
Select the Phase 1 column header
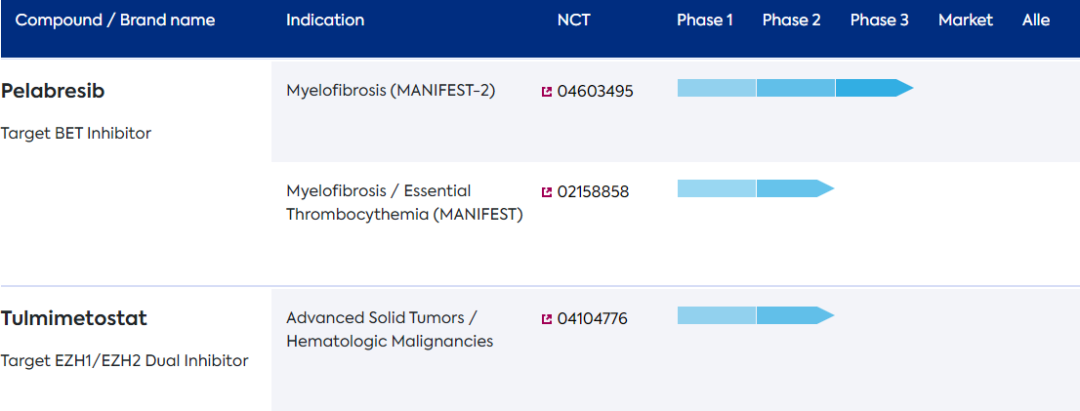705,20
